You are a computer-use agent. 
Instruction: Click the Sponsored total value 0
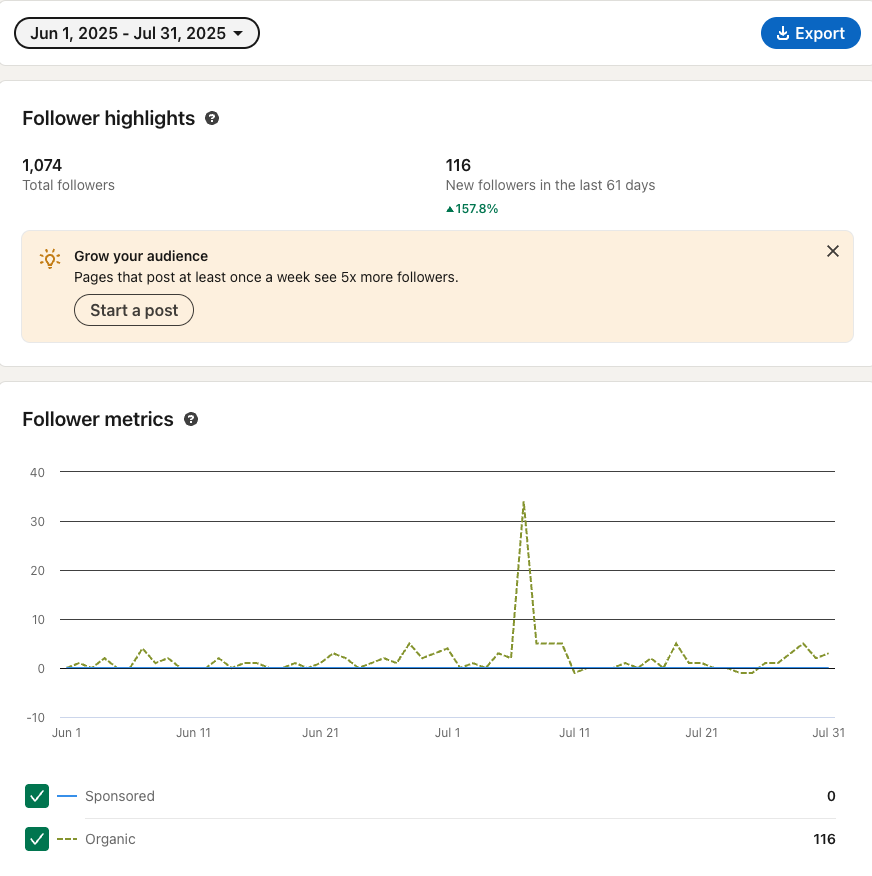pos(831,796)
